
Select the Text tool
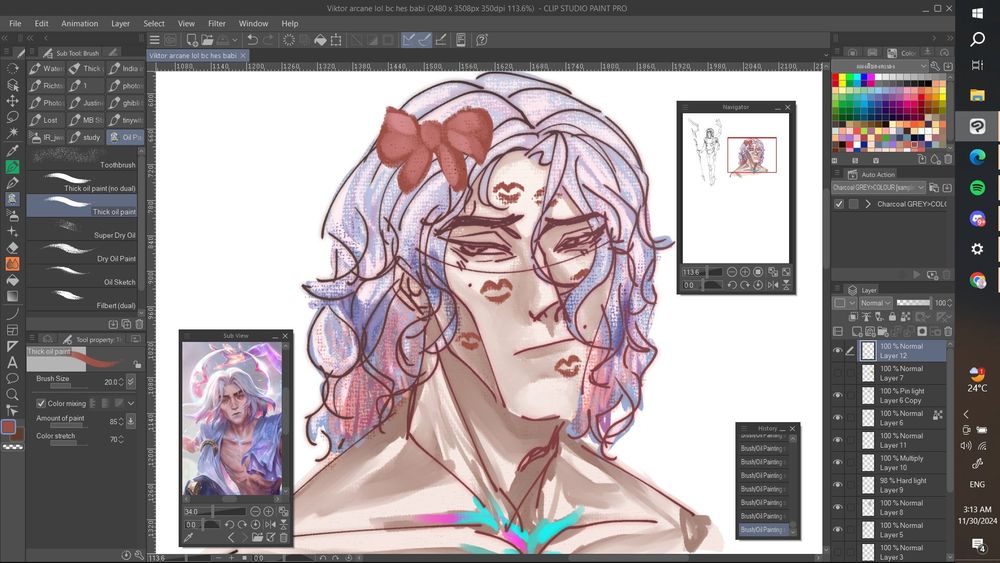point(12,362)
